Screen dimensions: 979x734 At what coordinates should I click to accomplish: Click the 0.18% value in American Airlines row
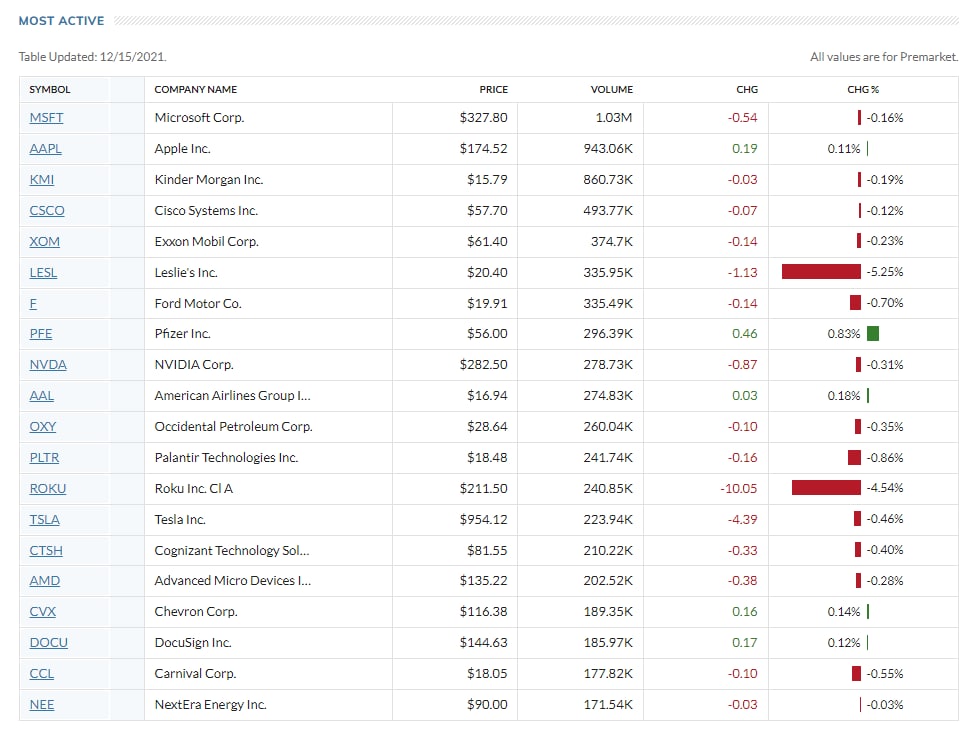click(x=844, y=396)
